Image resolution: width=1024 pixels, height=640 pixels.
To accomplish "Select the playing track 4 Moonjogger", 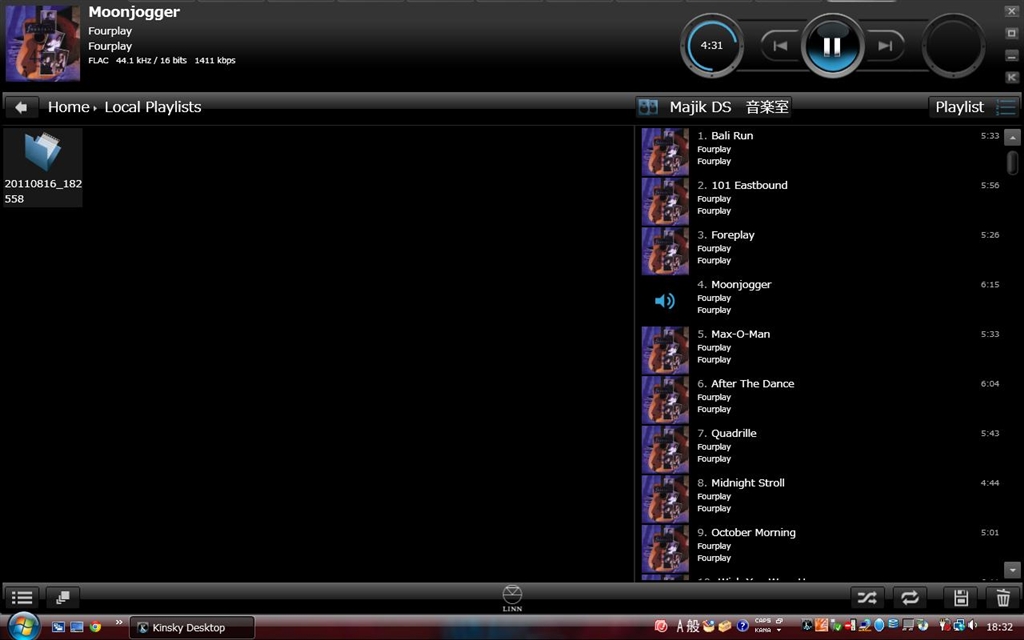I will point(822,300).
